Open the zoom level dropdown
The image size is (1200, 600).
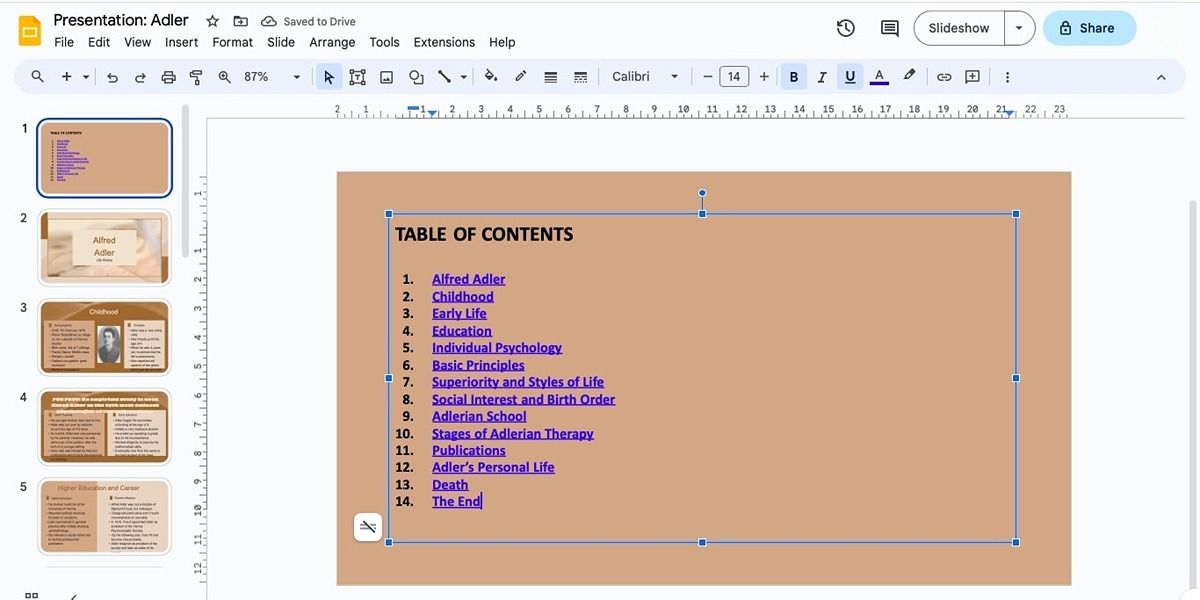pos(296,76)
